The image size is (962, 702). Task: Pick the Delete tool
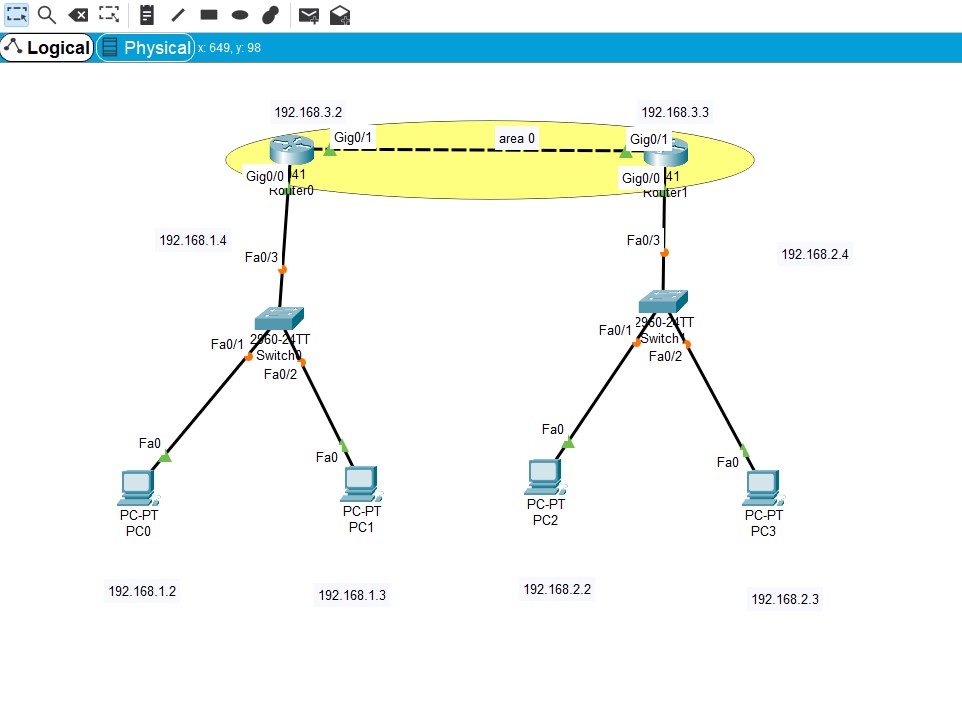(x=78, y=15)
